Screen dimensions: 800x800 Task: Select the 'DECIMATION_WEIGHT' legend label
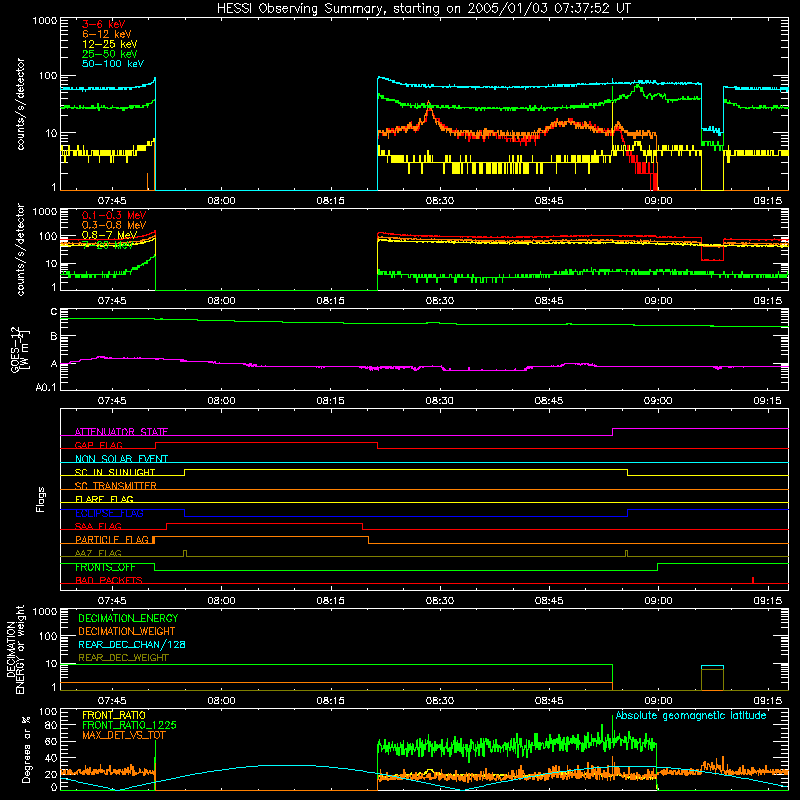(x=127, y=631)
